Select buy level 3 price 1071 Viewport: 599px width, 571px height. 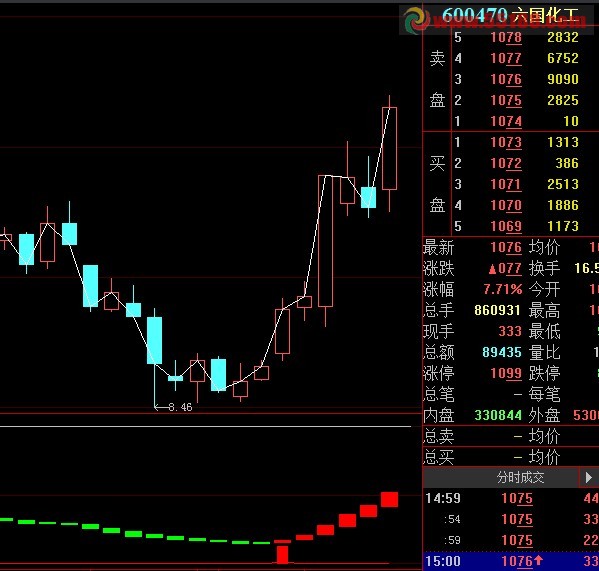506,184
